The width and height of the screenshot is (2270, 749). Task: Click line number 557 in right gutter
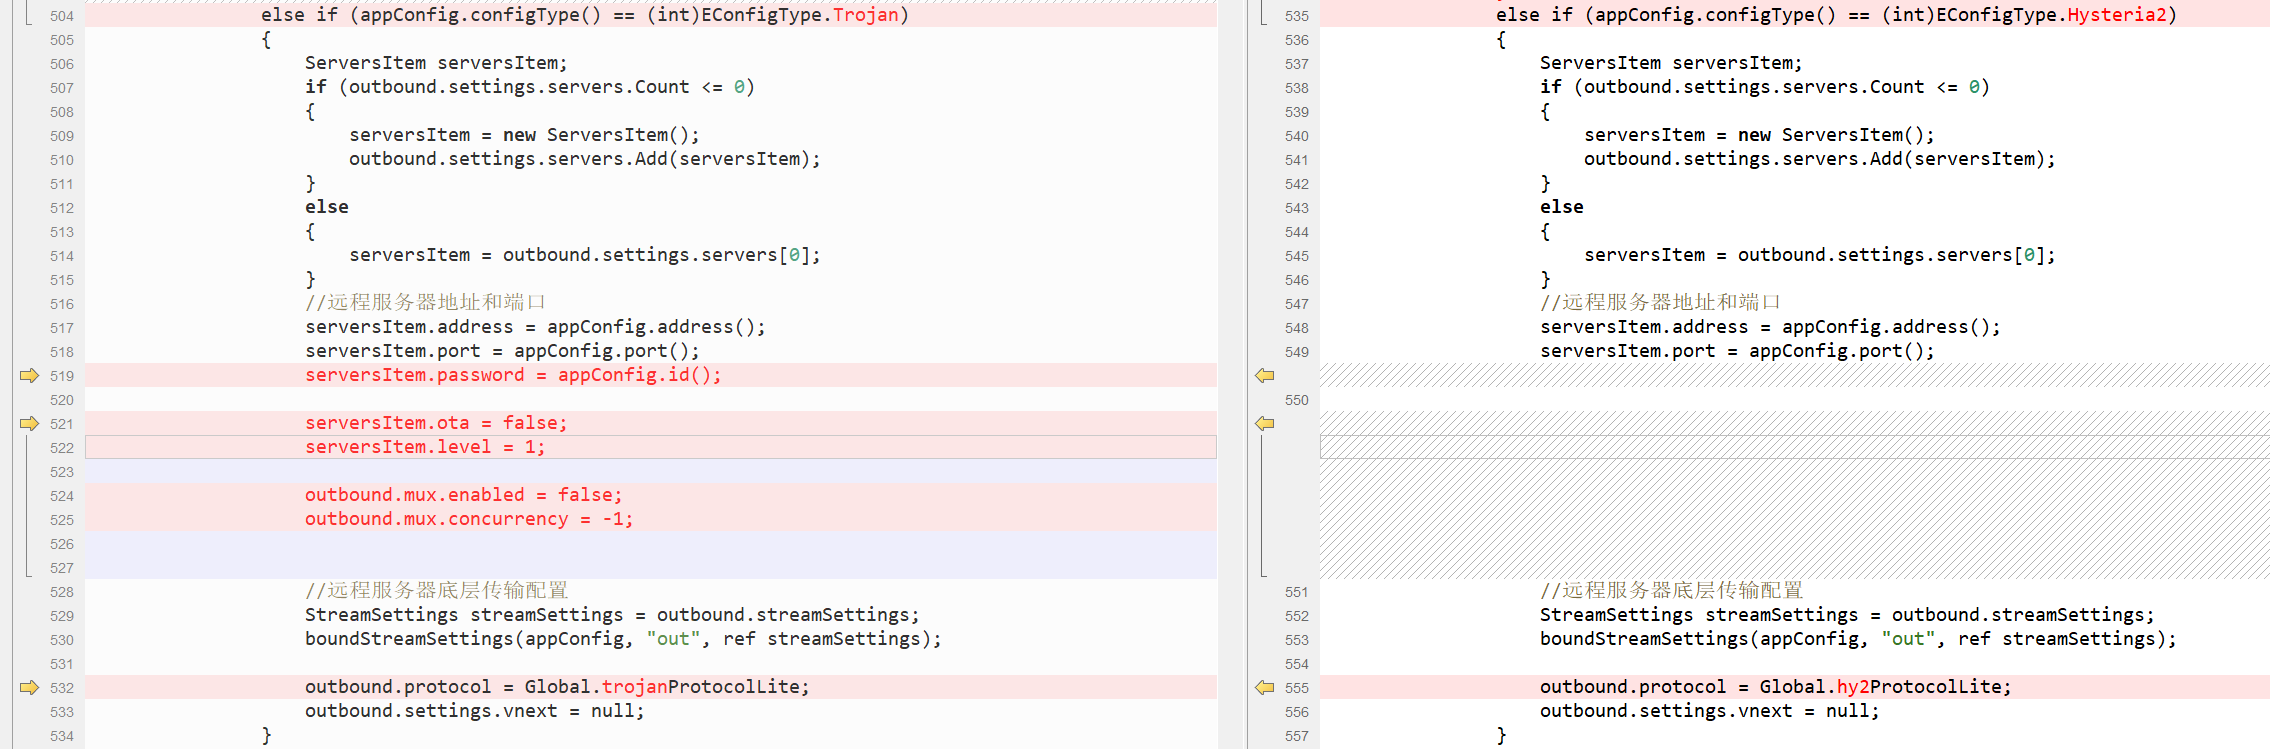(x=1296, y=736)
